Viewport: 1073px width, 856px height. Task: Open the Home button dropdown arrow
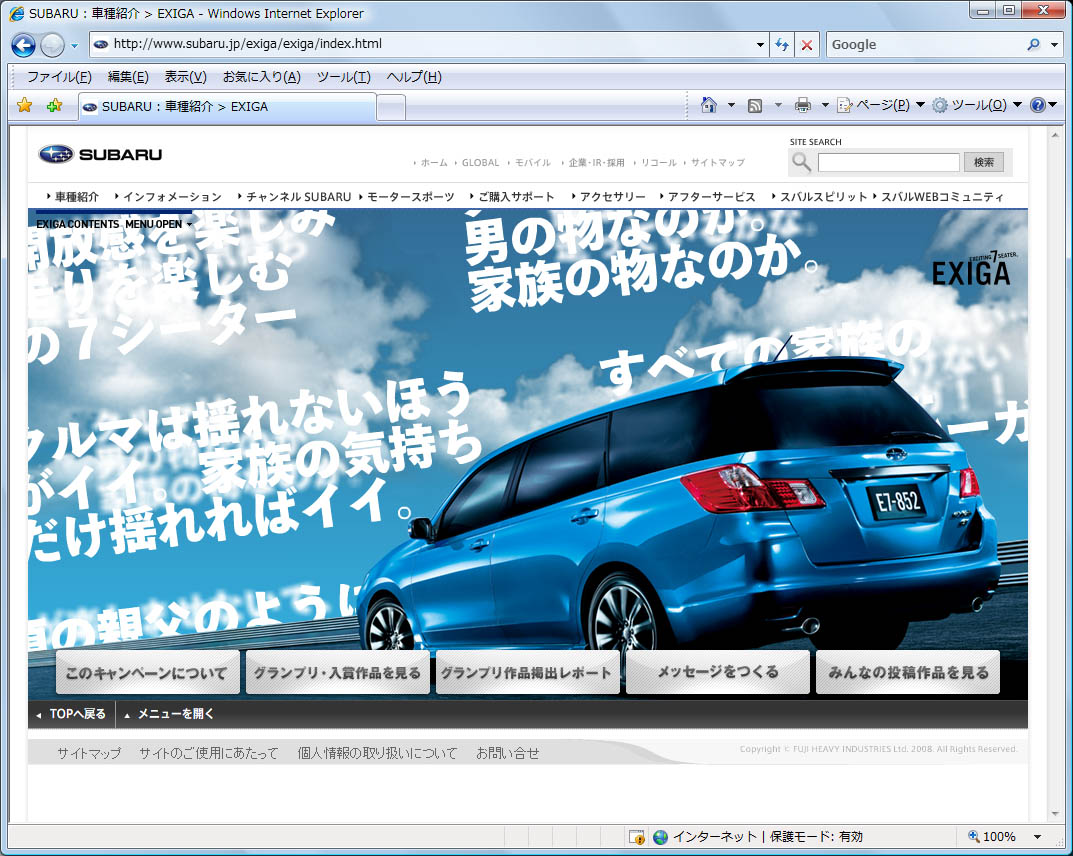coord(731,105)
